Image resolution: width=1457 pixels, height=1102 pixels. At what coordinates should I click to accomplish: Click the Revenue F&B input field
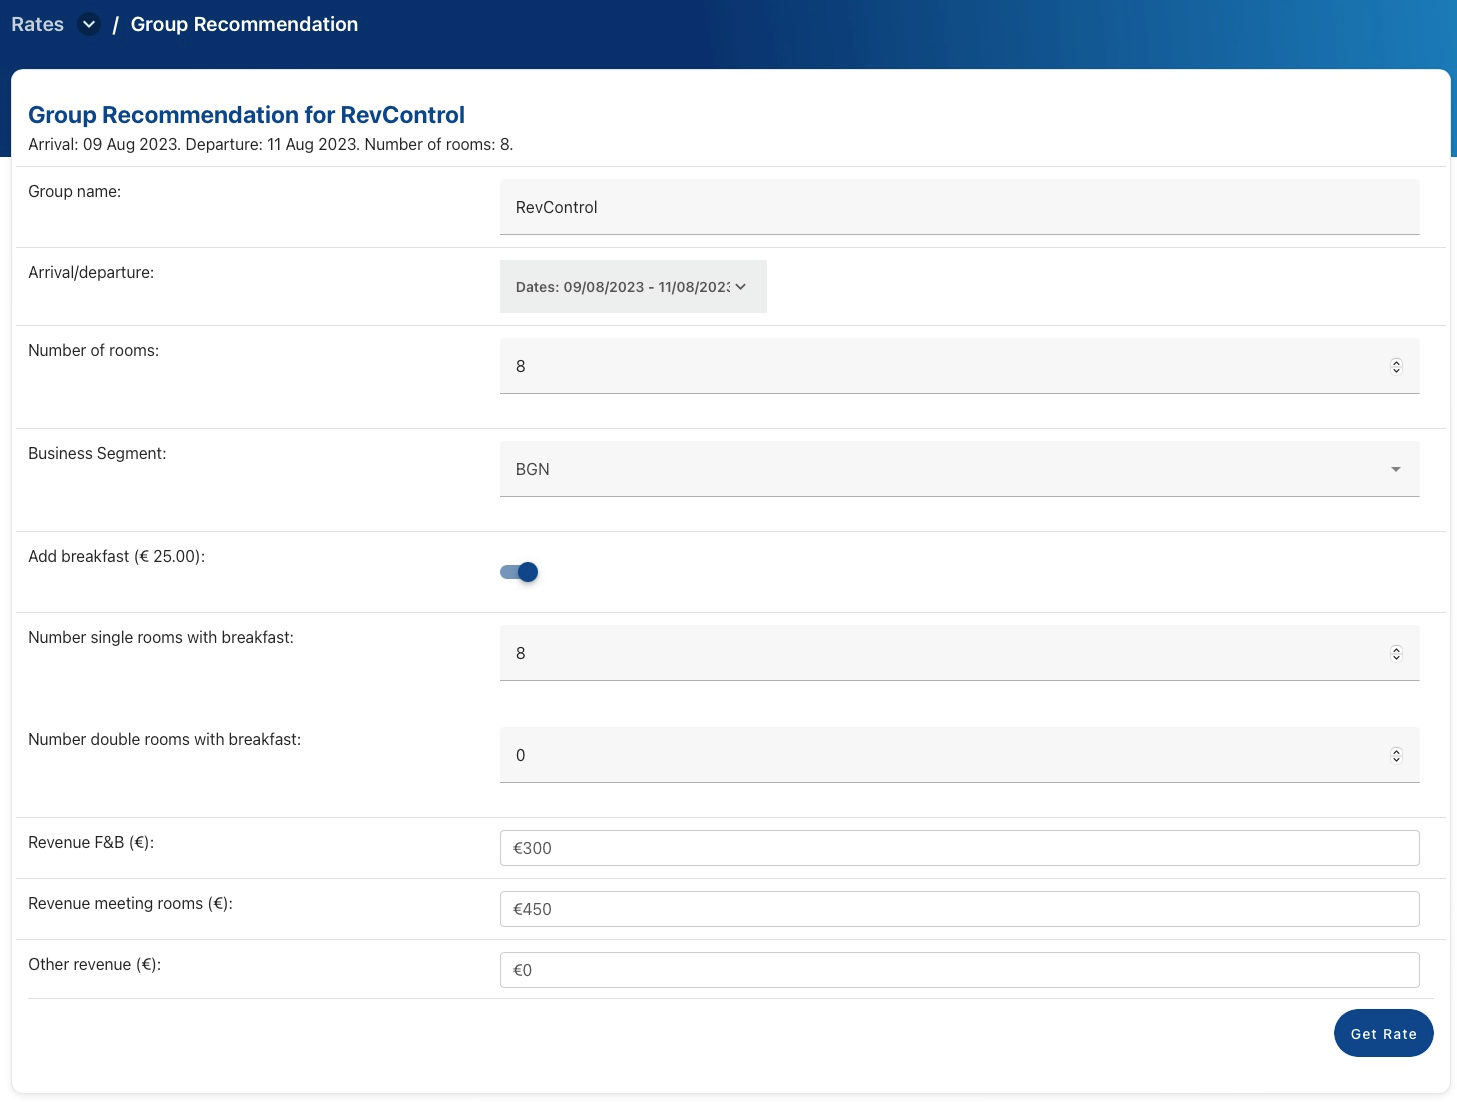tap(958, 848)
